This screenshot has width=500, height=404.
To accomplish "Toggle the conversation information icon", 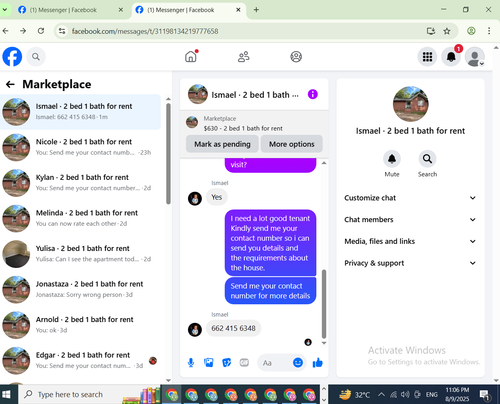I will (312, 94).
